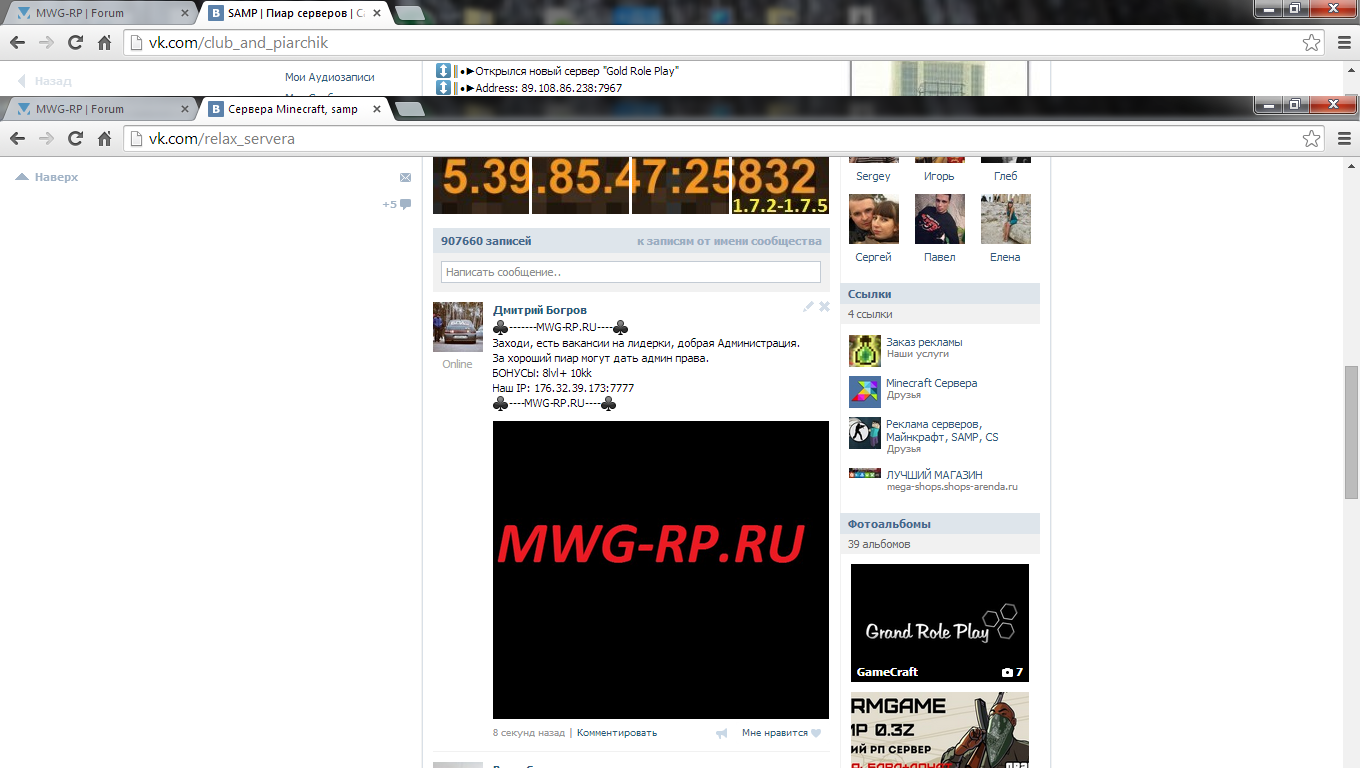Switch to 'Сервера Minecraft, samp' tab
The image size is (1360, 768).
point(292,109)
